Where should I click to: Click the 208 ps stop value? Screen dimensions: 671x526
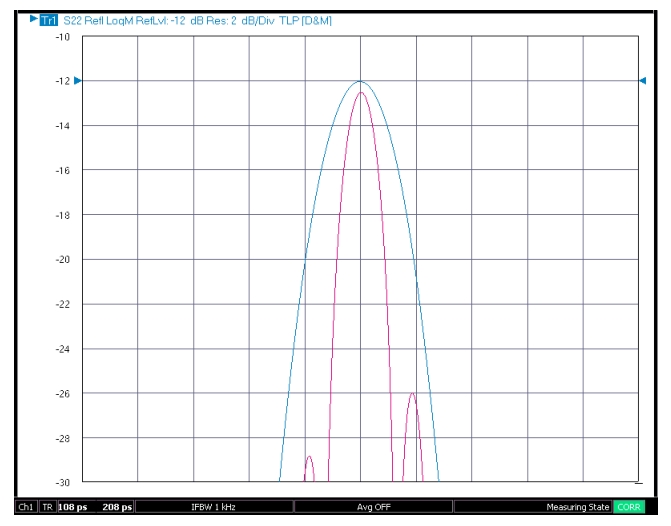click(117, 507)
